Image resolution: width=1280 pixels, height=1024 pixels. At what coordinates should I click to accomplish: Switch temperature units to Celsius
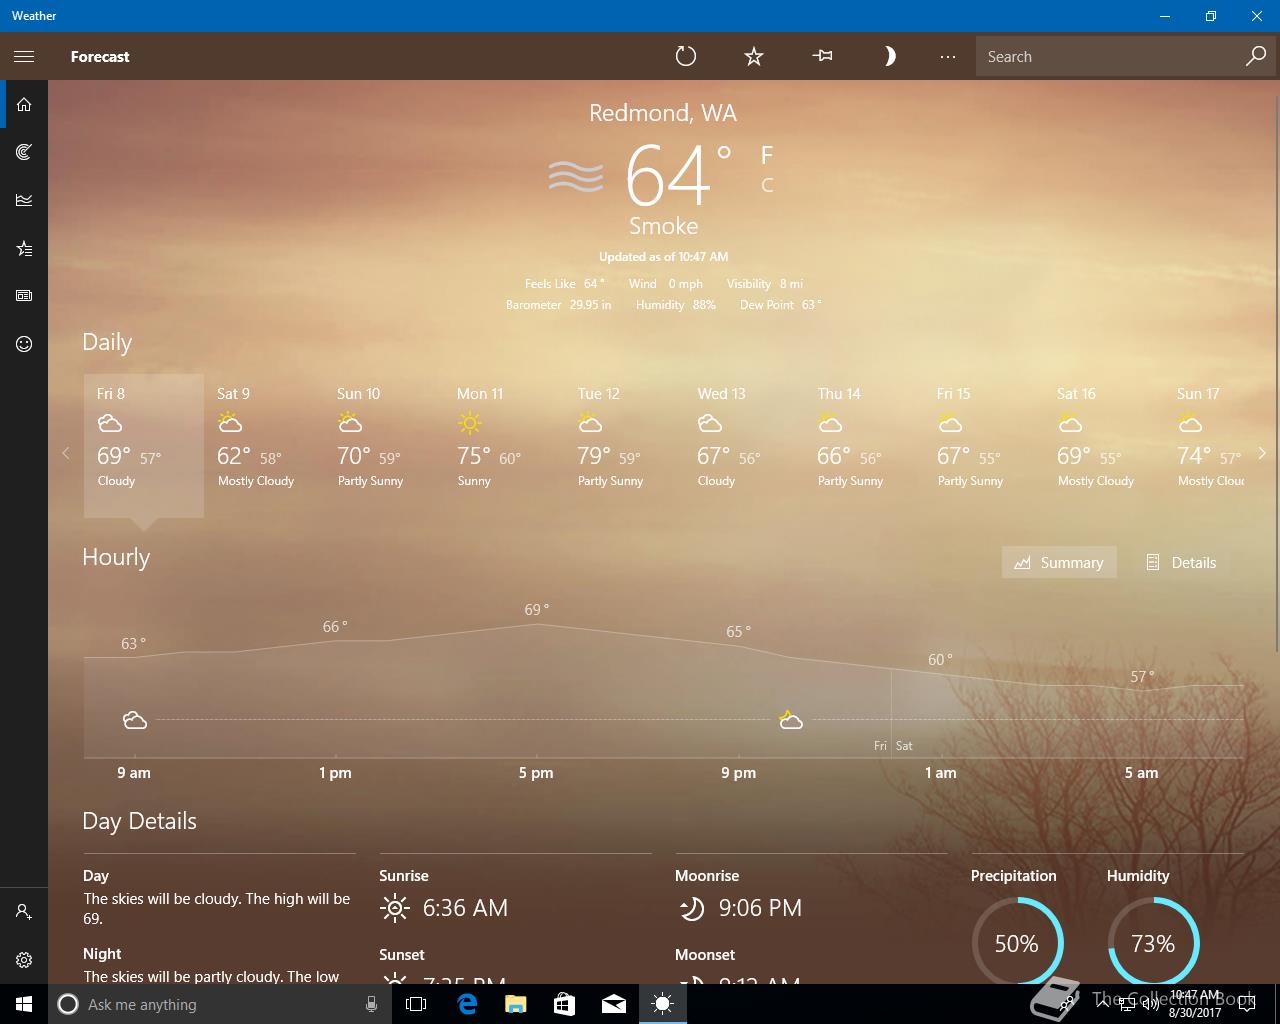(767, 185)
